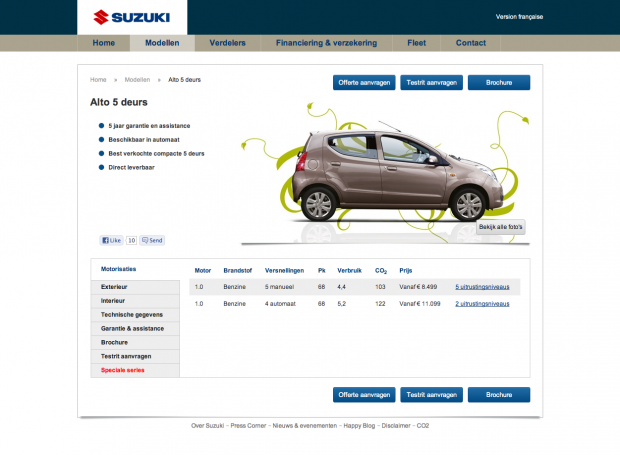
Task: Click the 5 manueel cell
Action: click(279, 287)
